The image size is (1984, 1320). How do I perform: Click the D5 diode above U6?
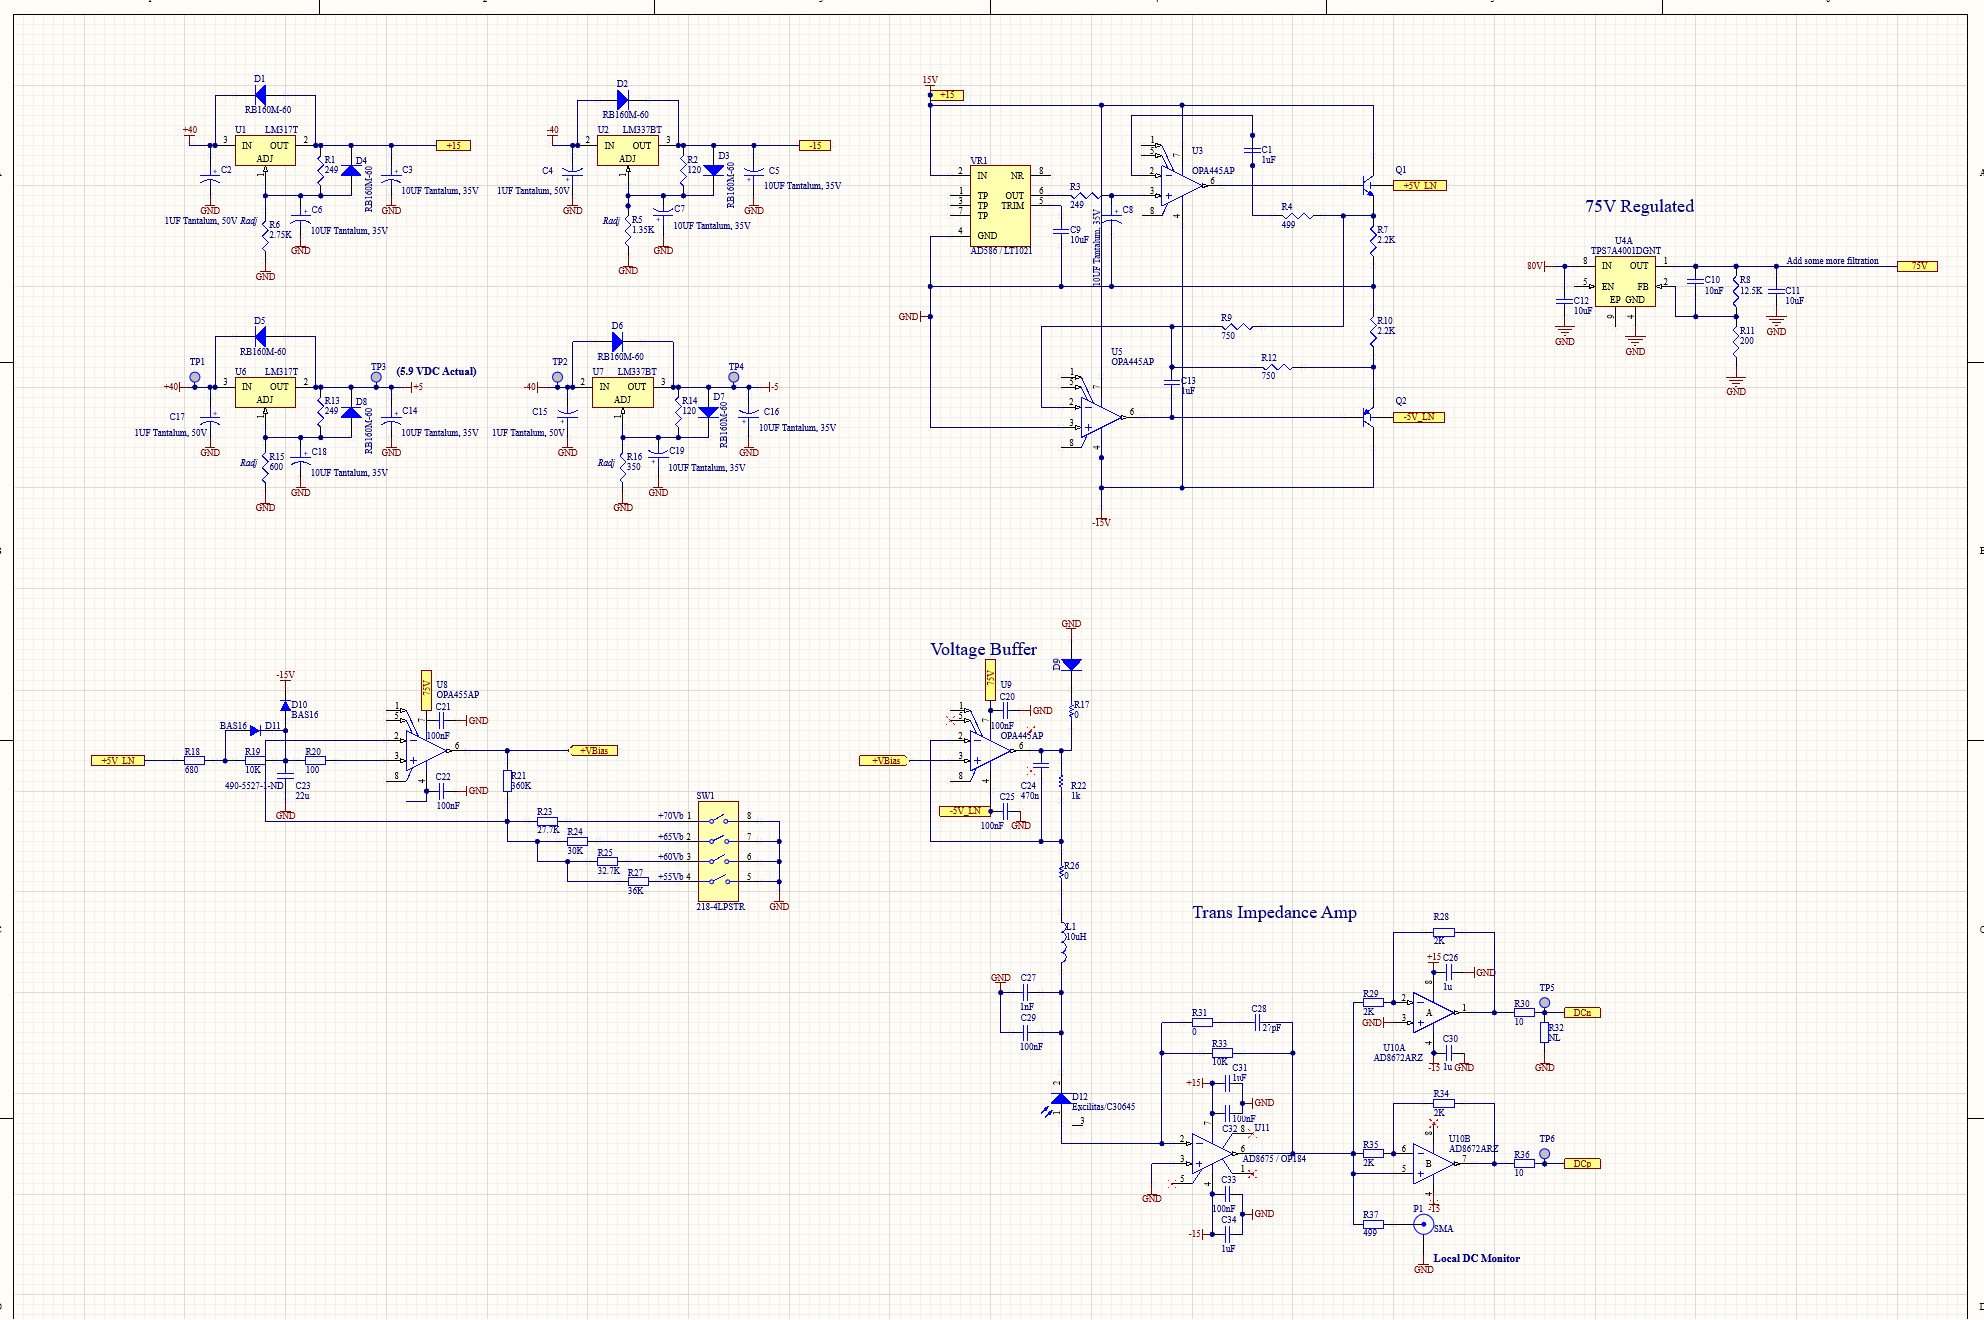(x=260, y=337)
